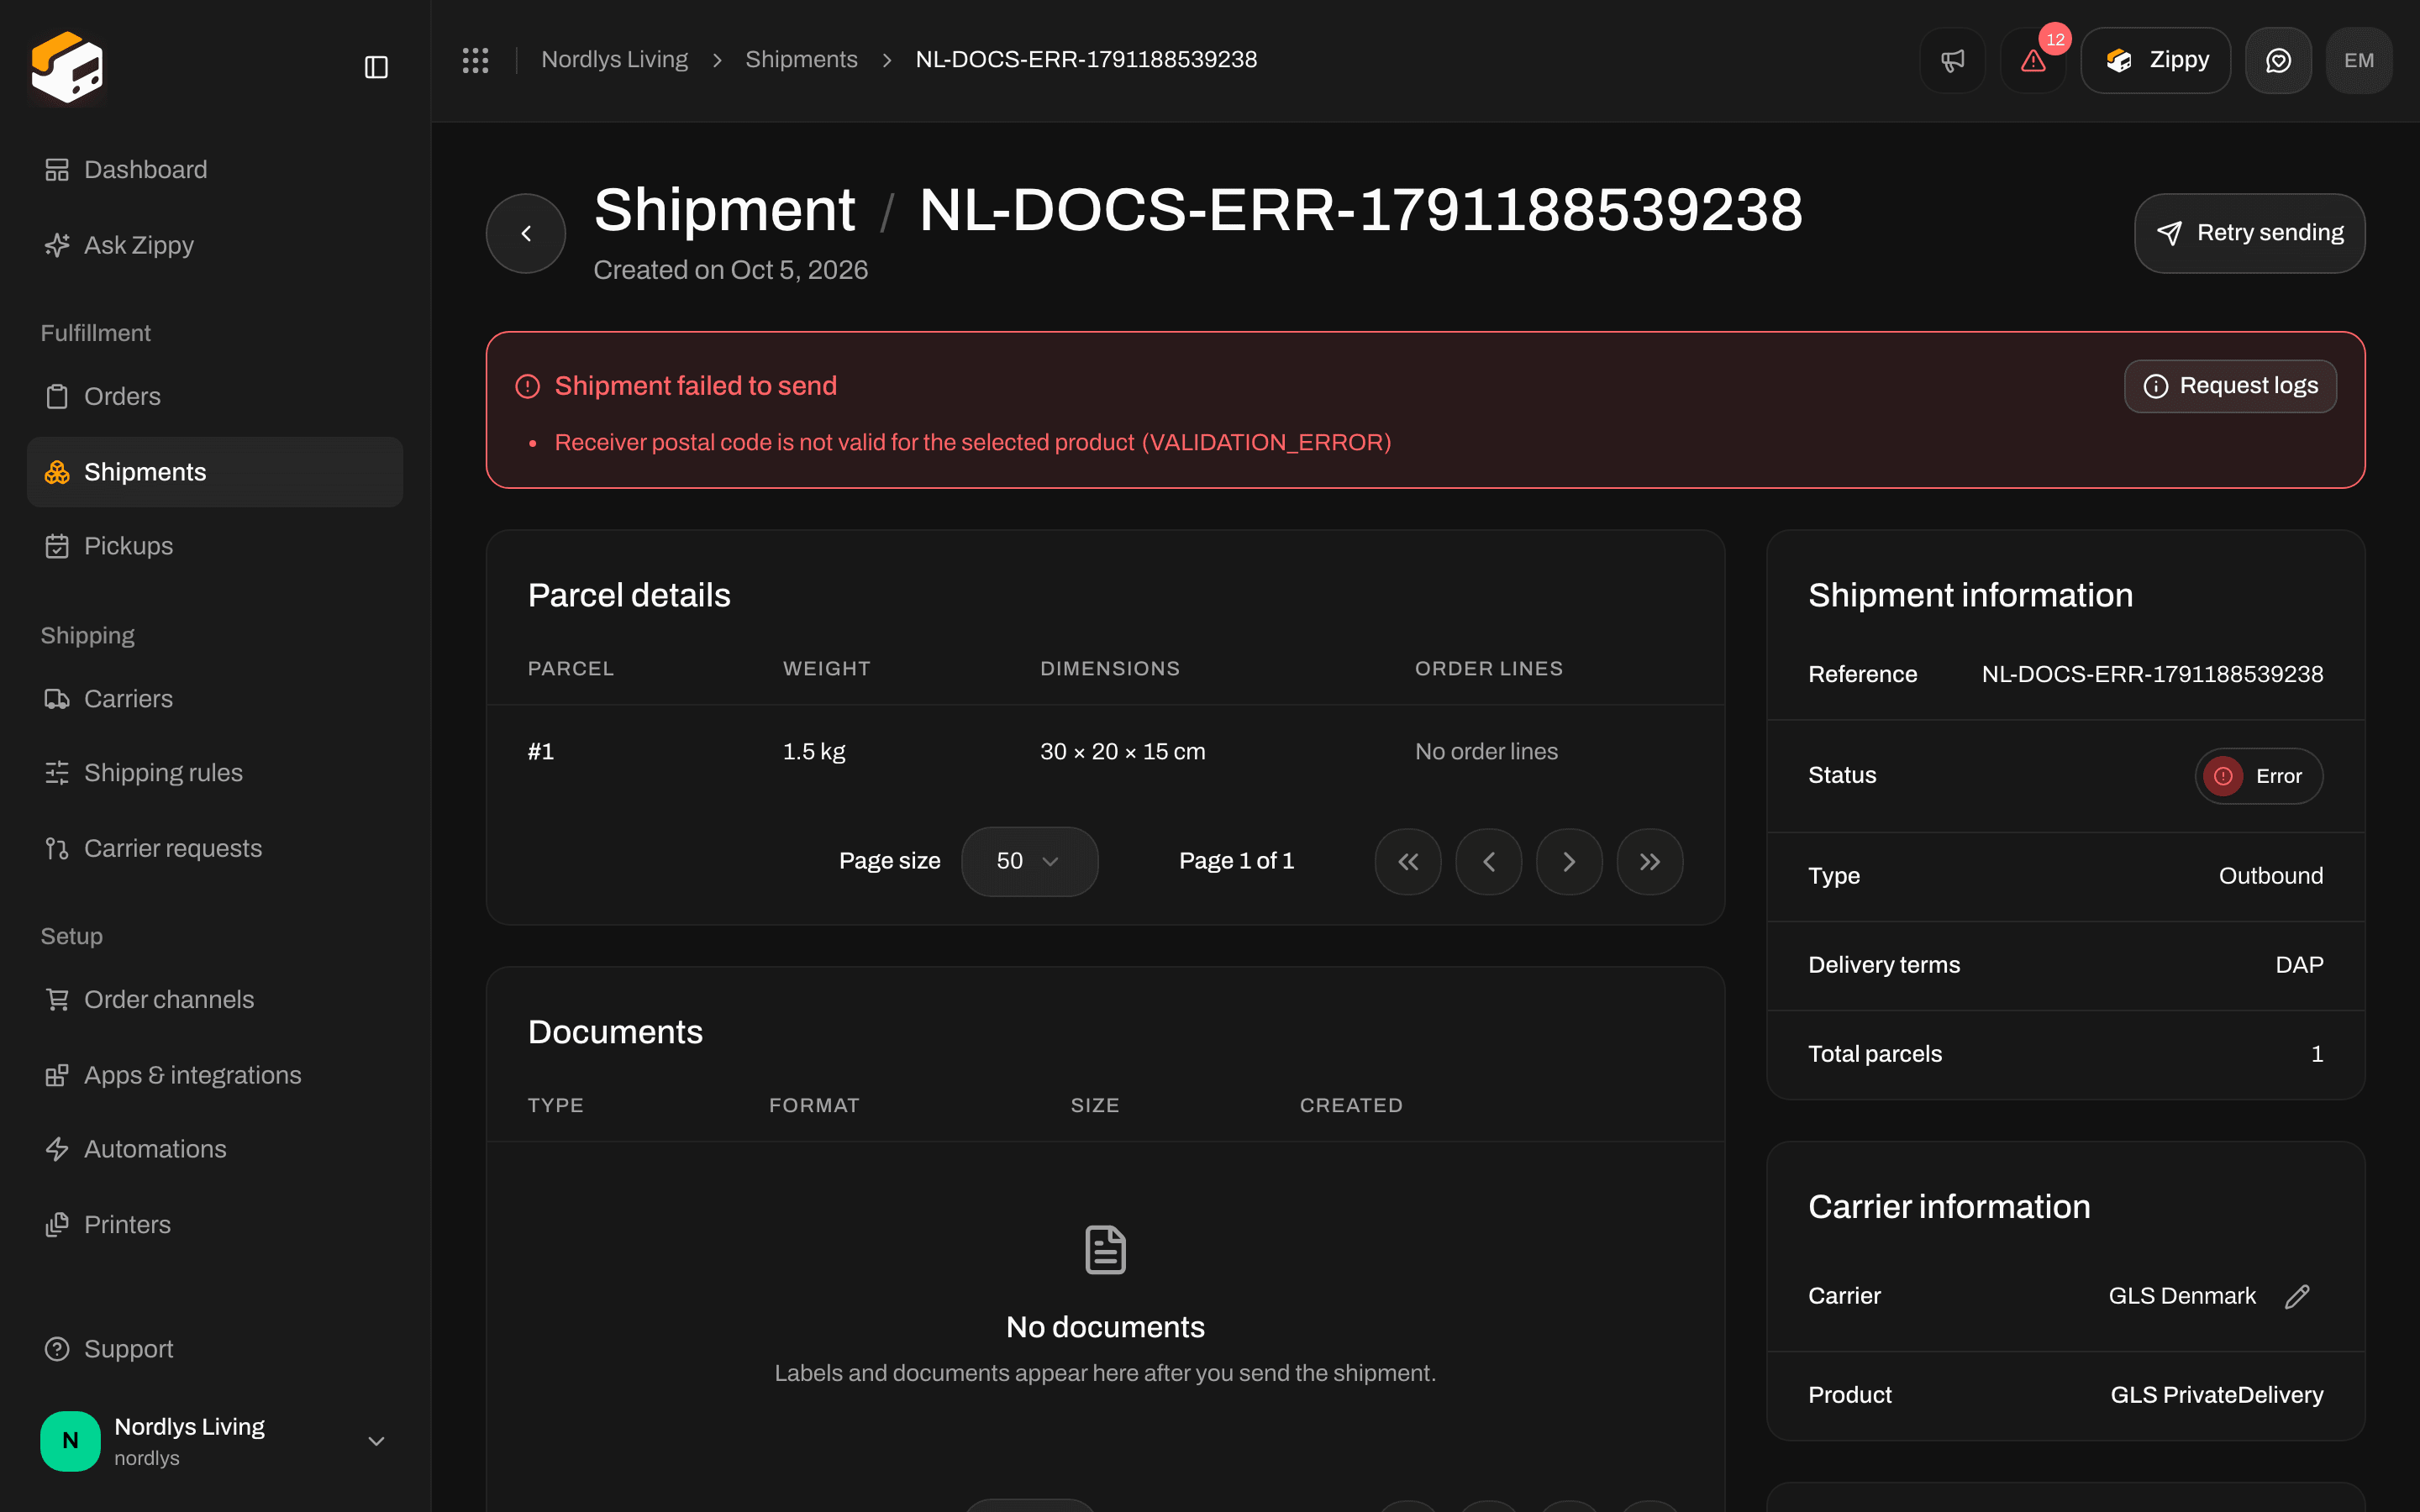The width and height of the screenshot is (2420, 1512).
Task: Open Carrier requests in sidebar
Action: pyautogui.click(x=215, y=848)
